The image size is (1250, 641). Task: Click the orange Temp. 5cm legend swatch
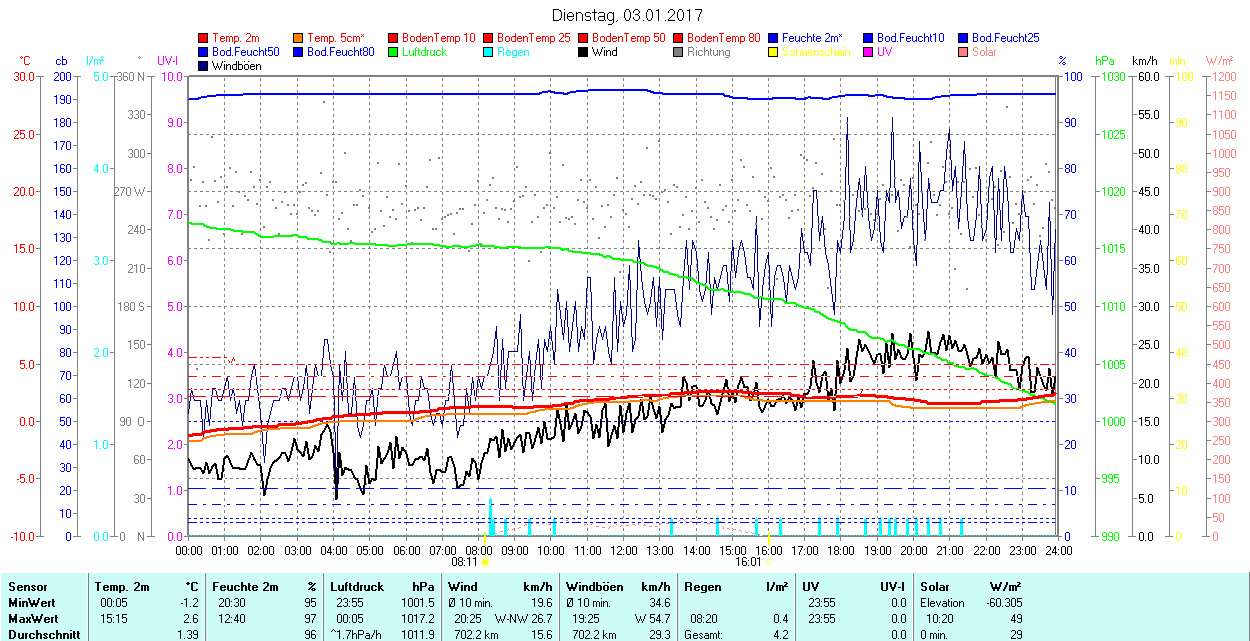(x=299, y=38)
